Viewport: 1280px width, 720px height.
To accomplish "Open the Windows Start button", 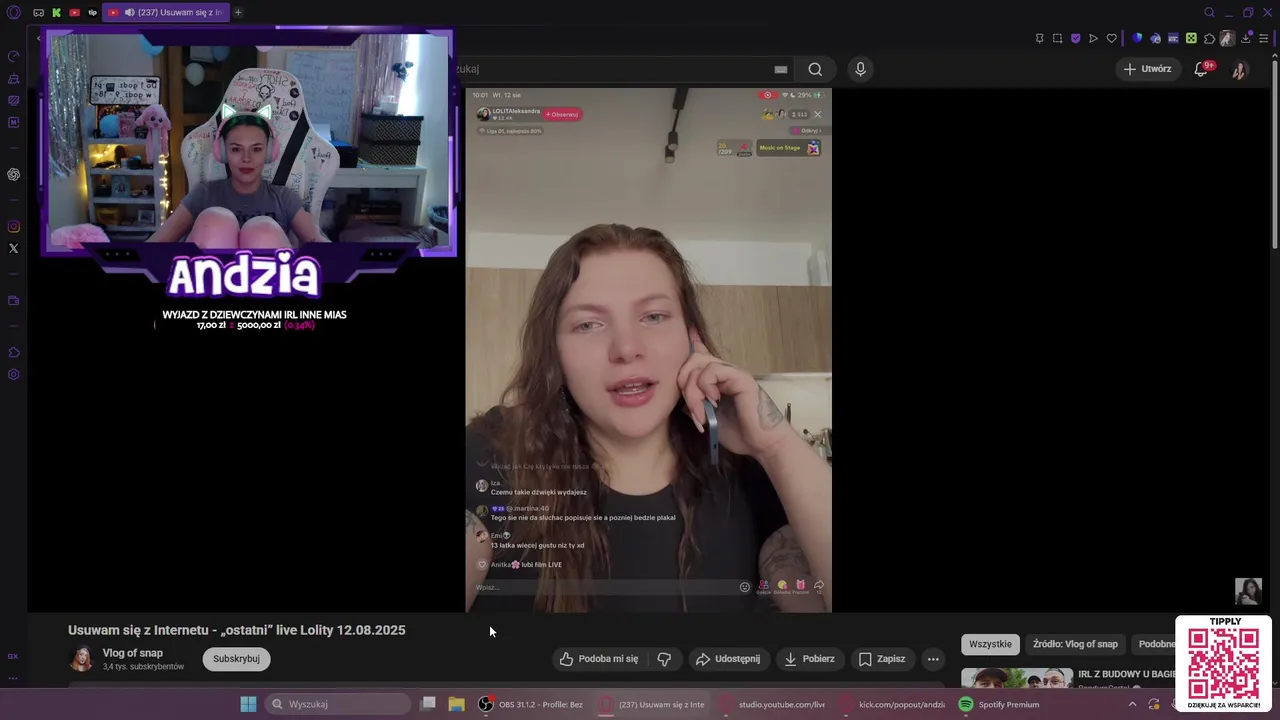I will 248,704.
